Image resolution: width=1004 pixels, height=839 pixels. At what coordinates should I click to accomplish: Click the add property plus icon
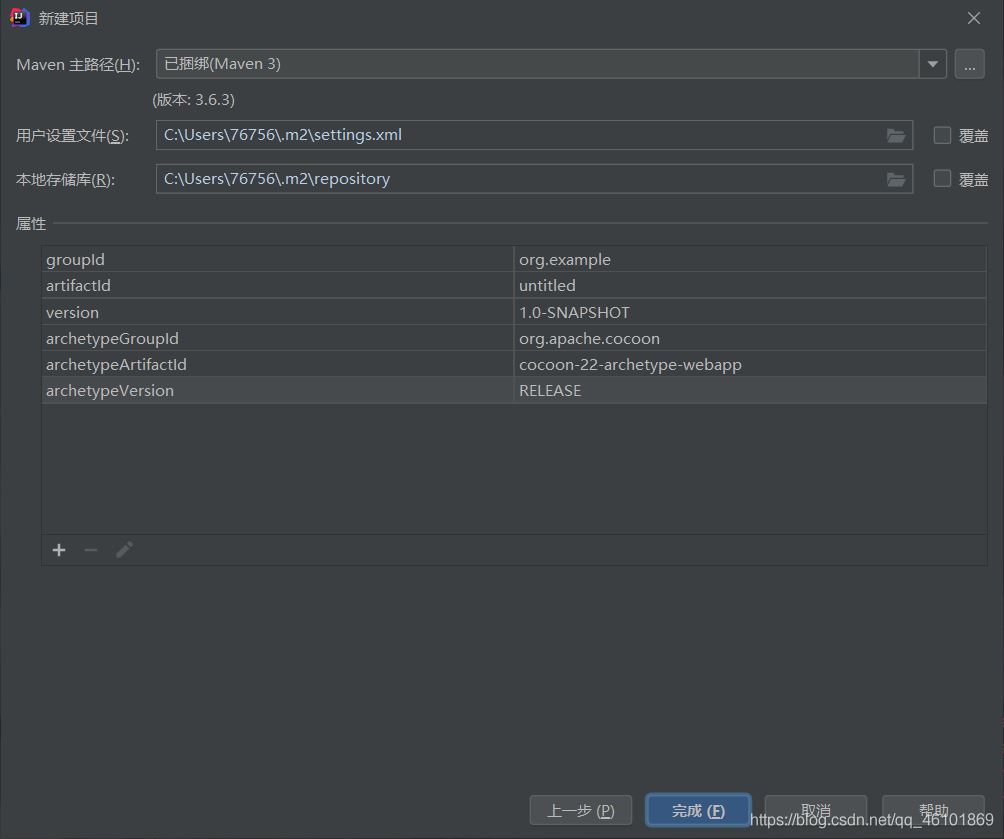tap(59, 550)
